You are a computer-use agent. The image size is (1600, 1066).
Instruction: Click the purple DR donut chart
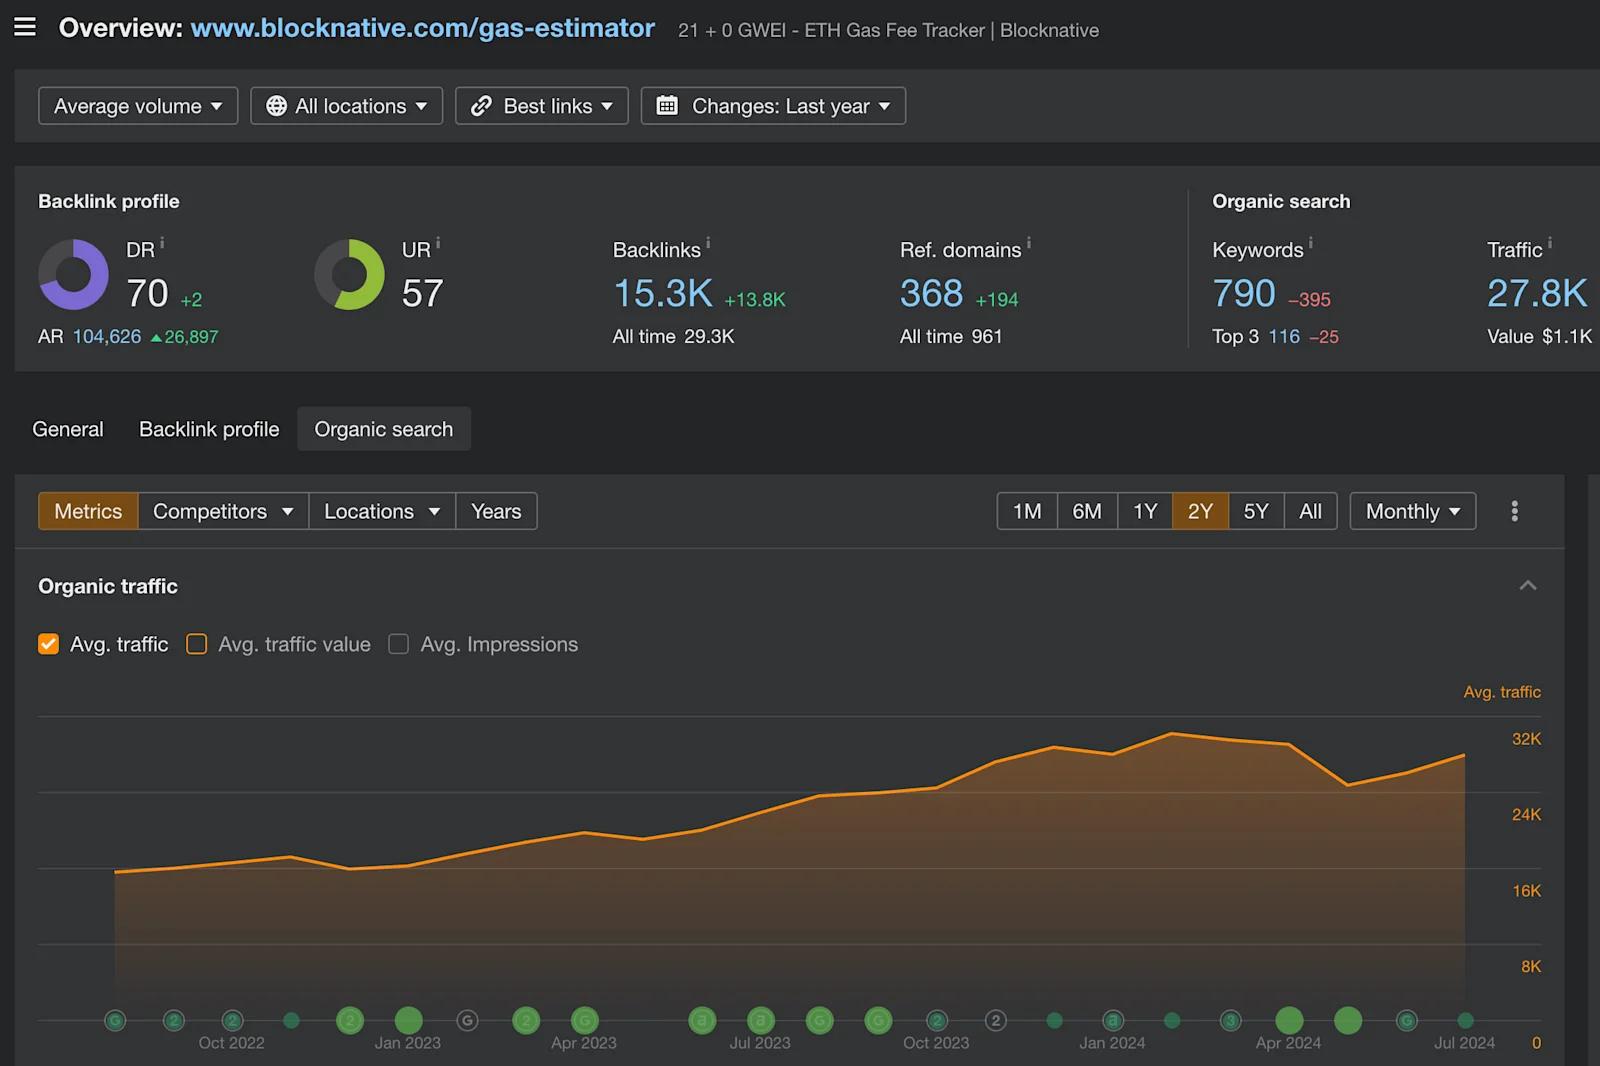coord(73,274)
